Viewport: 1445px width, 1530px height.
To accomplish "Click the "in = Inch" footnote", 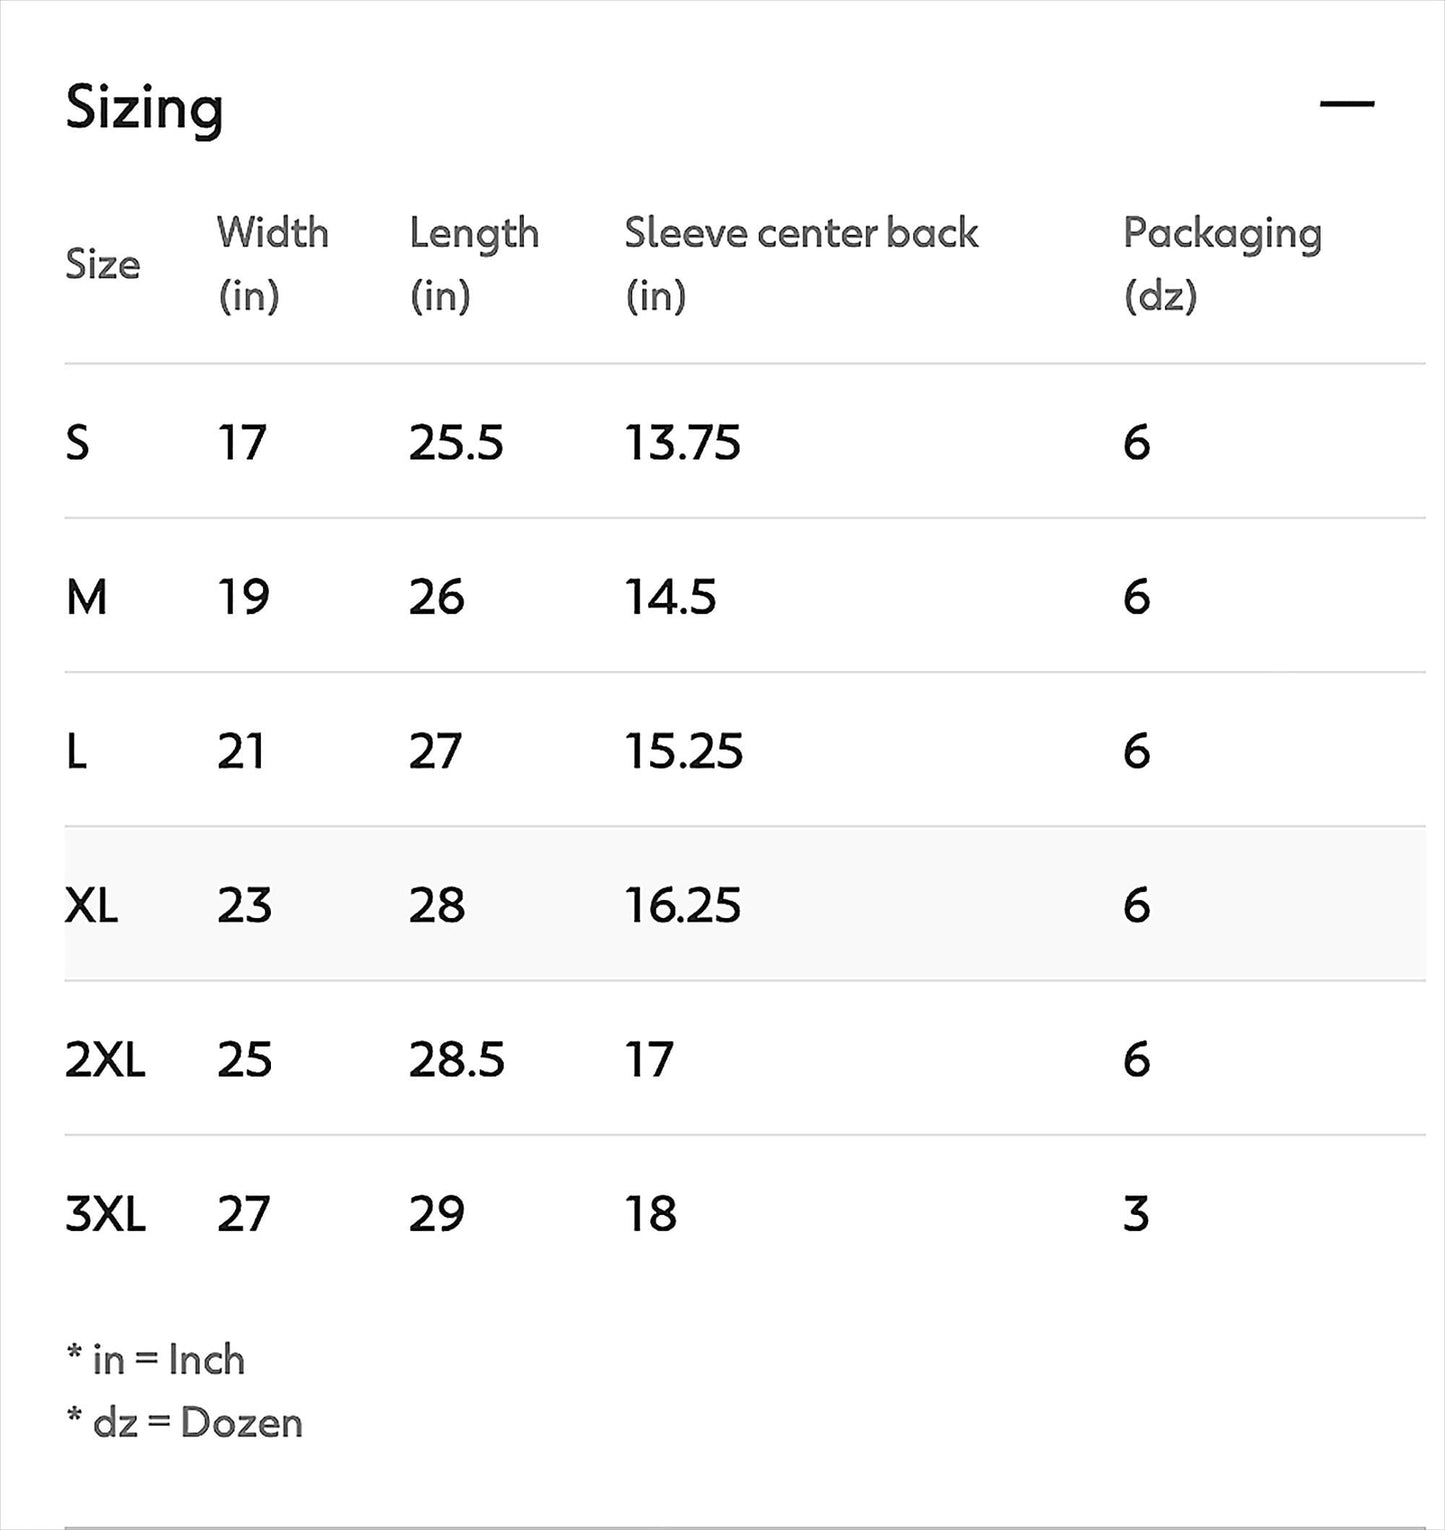I will (155, 1359).
